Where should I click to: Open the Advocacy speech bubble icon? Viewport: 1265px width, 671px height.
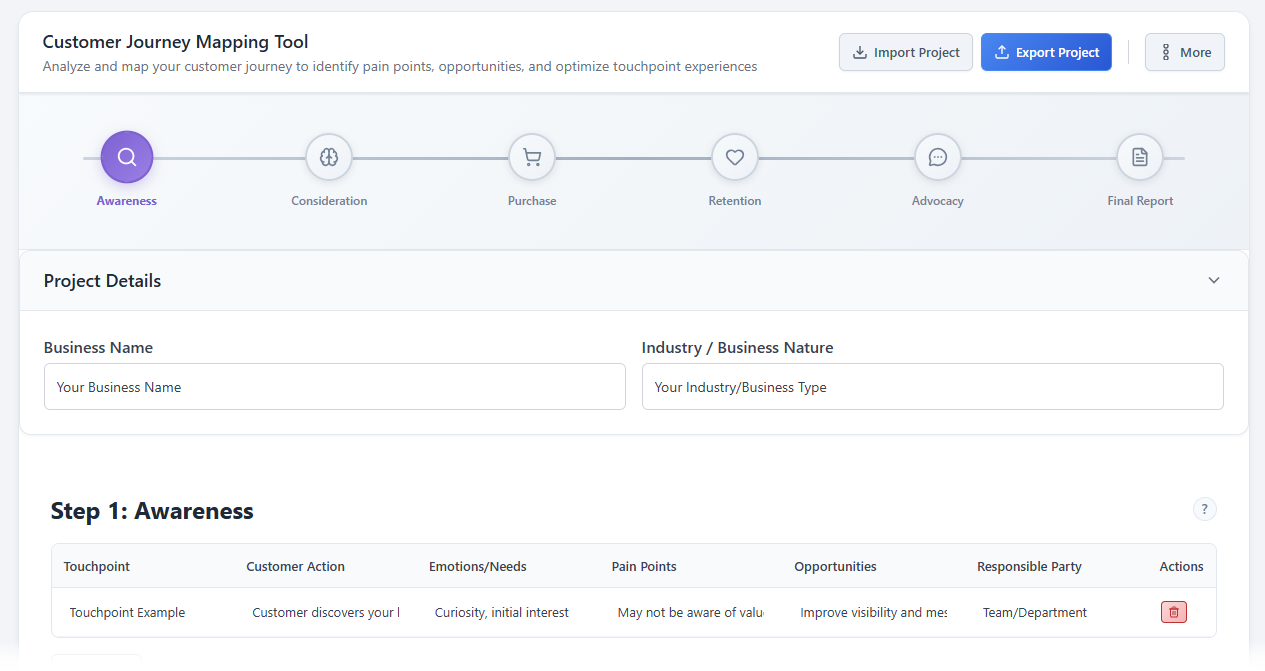tap(937, 156)
